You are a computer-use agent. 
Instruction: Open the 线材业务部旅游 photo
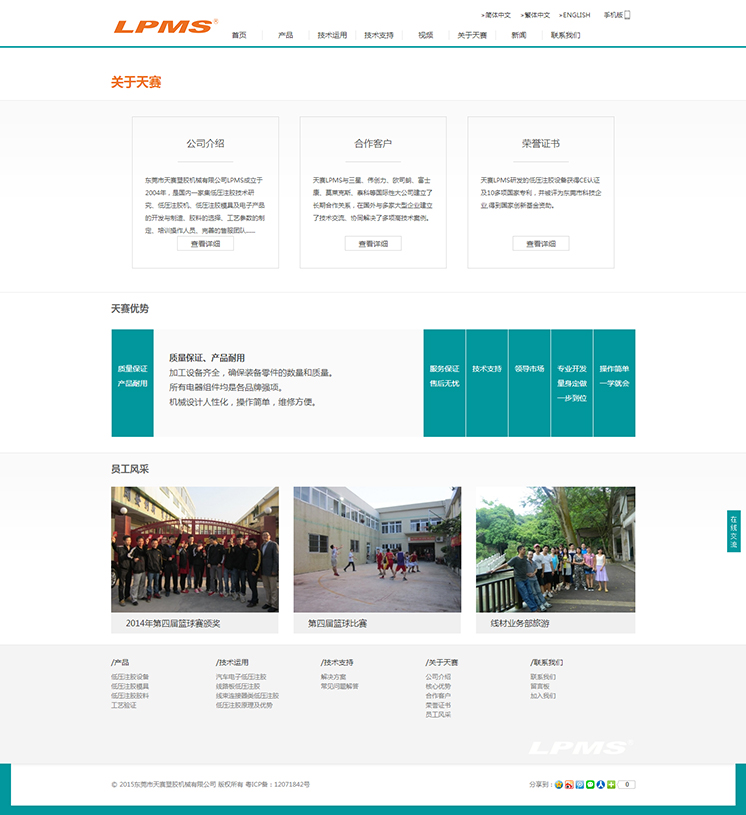pos(556,549)
